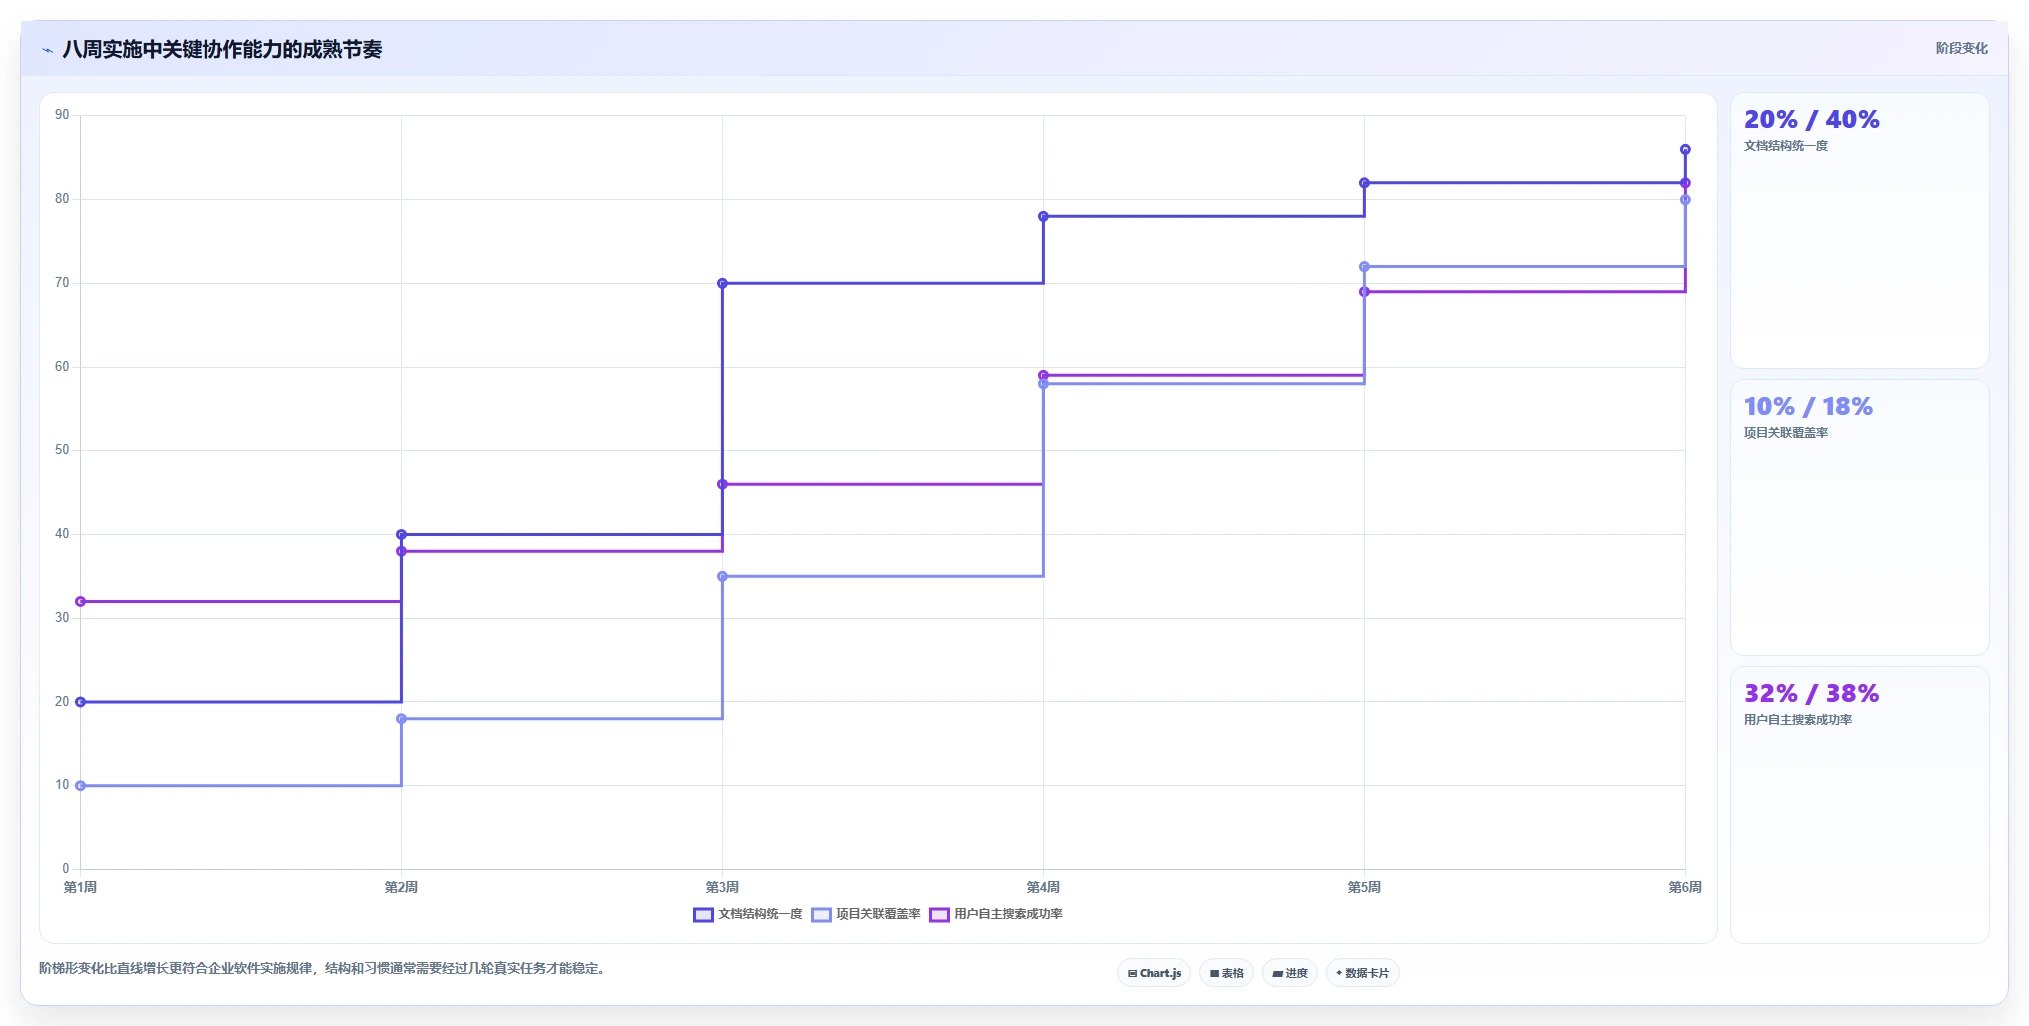Click the Chart.js tag chip

[1154, 973]
